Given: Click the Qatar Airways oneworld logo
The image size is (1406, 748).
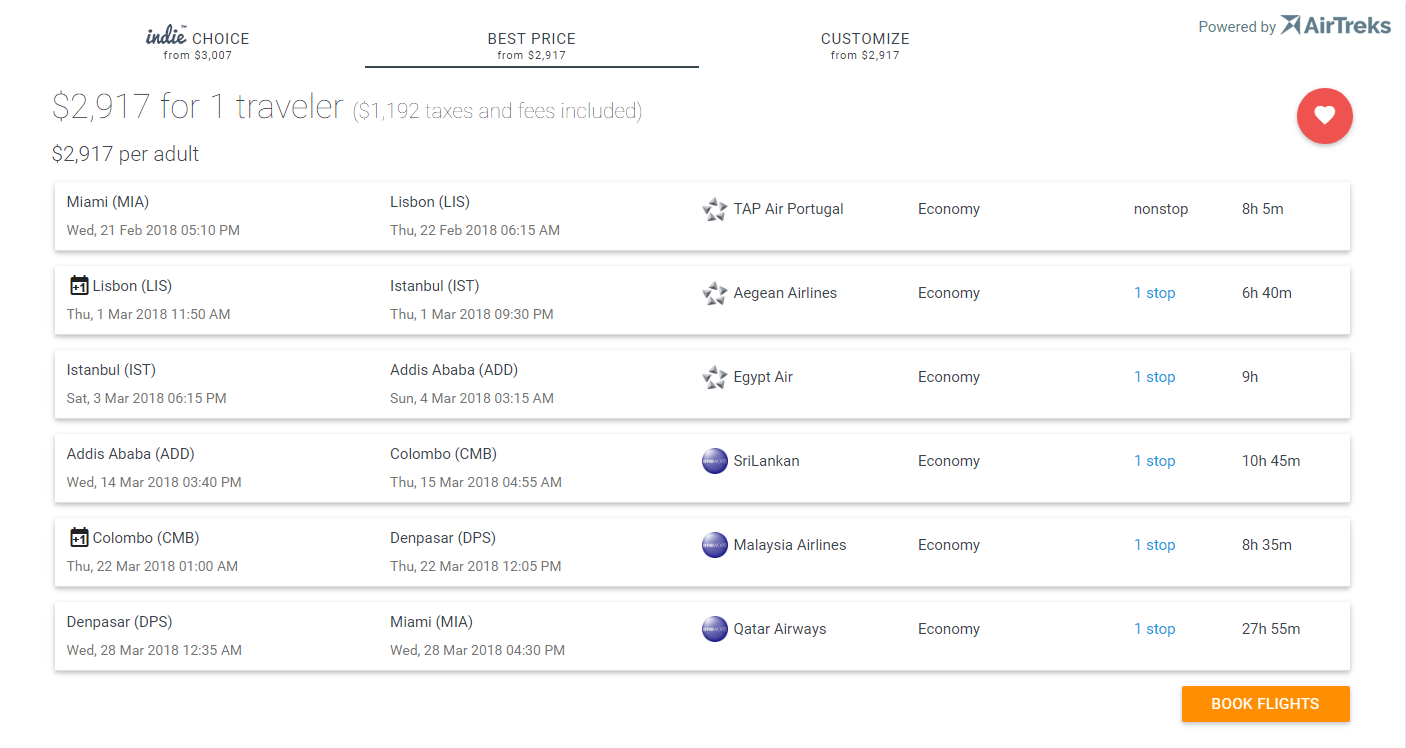Looking at the screenshot, I should point(714,629).
